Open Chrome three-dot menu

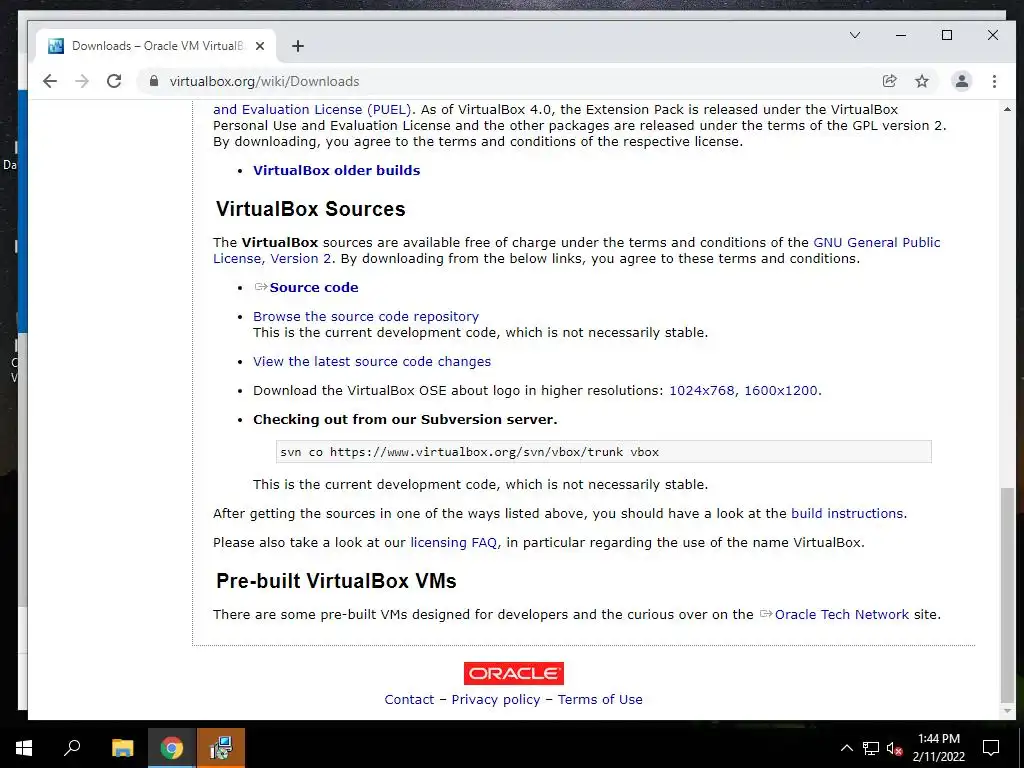(x=994, y=81)
